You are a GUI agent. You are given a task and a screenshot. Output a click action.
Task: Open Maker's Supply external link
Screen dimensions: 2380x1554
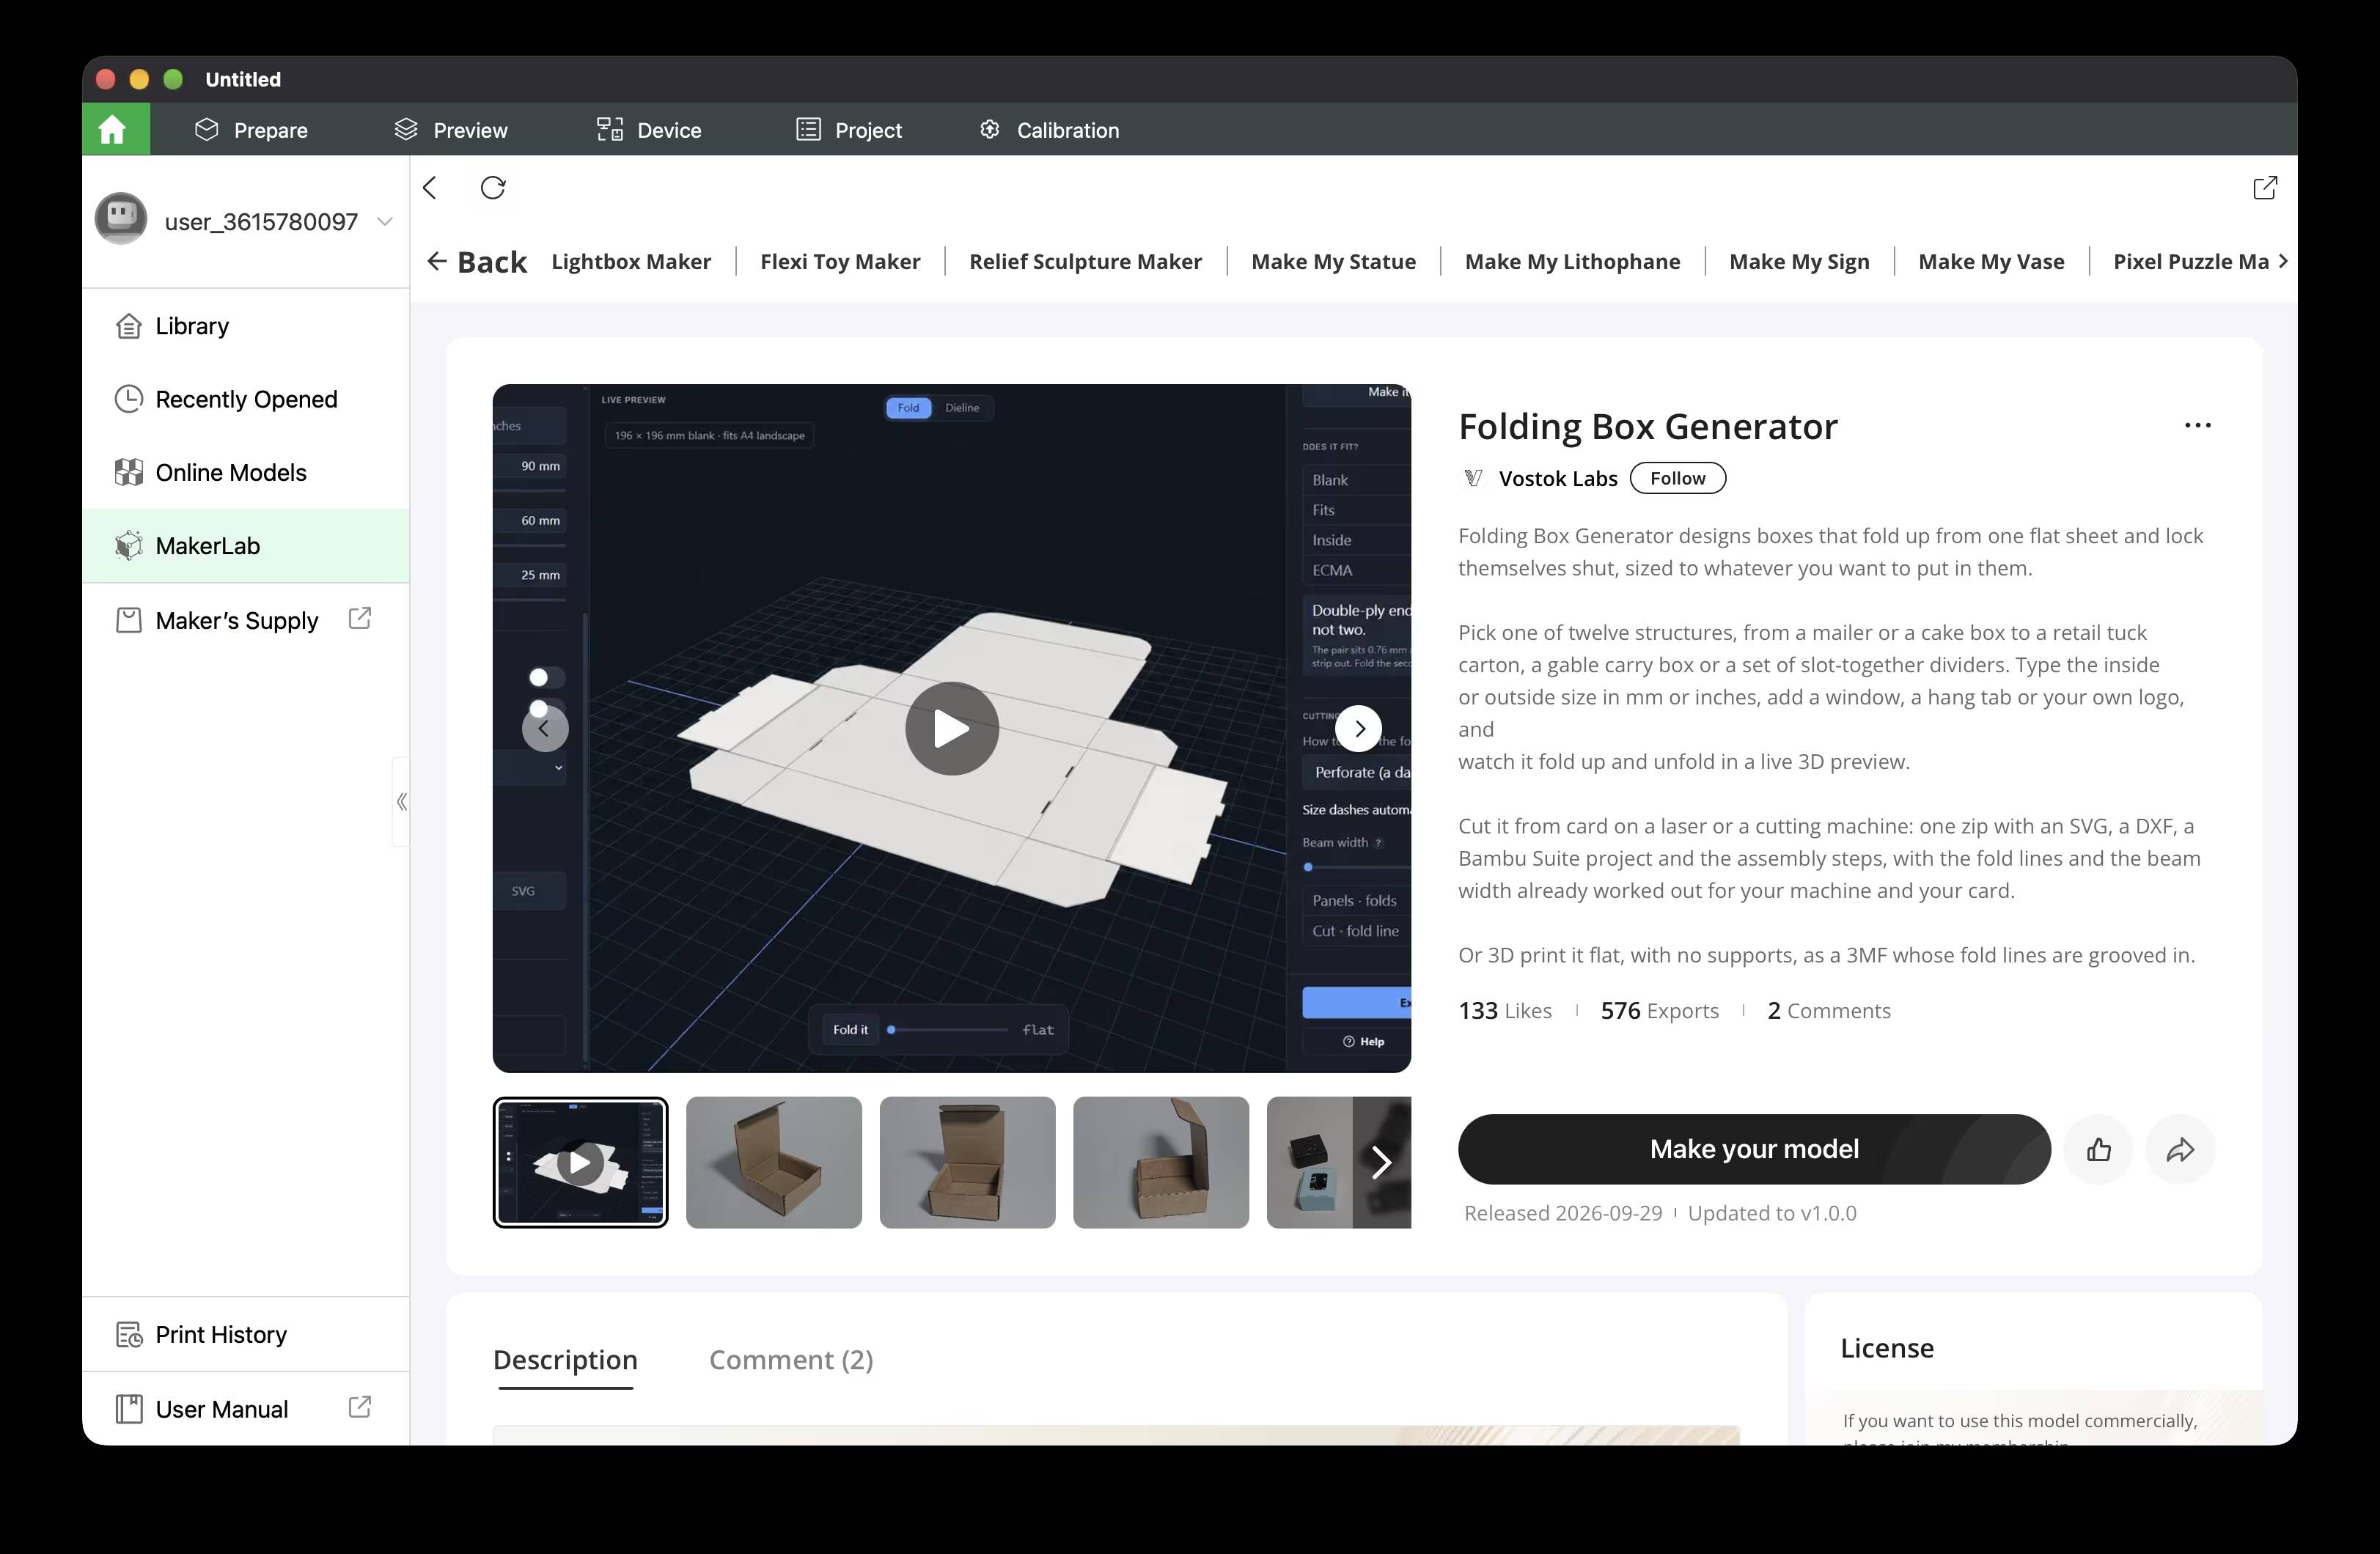360,619
